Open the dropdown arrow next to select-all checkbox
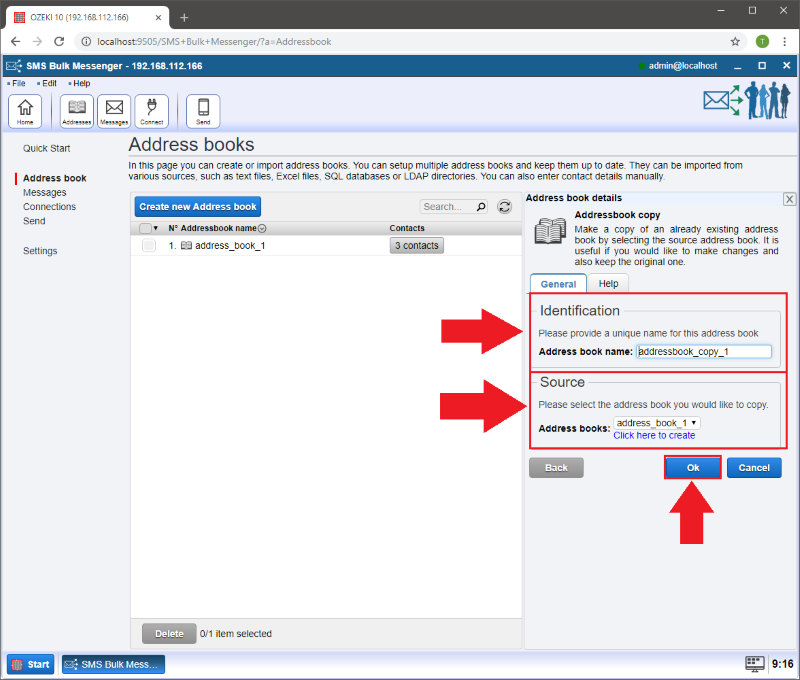This screenshot has width=800, height=680. (156, 228)
